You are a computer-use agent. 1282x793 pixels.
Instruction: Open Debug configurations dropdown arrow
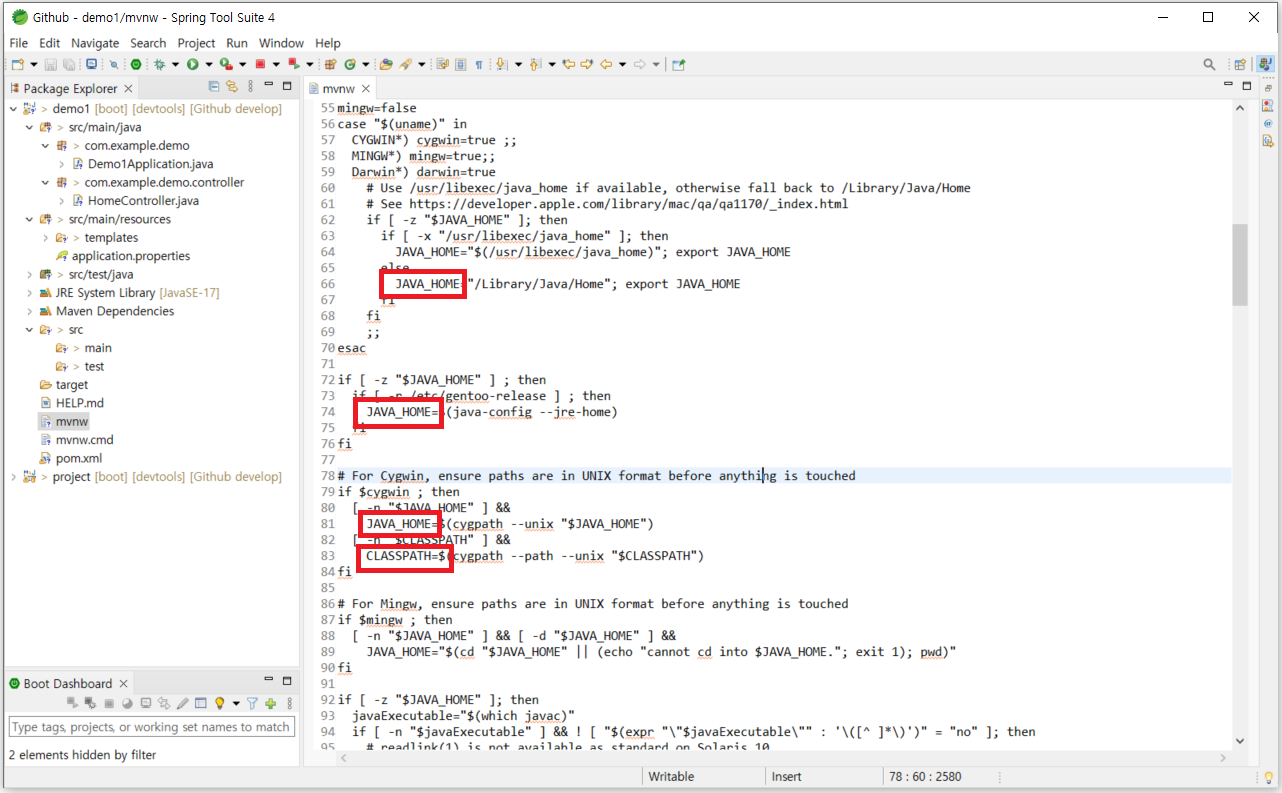pos(175,64)
